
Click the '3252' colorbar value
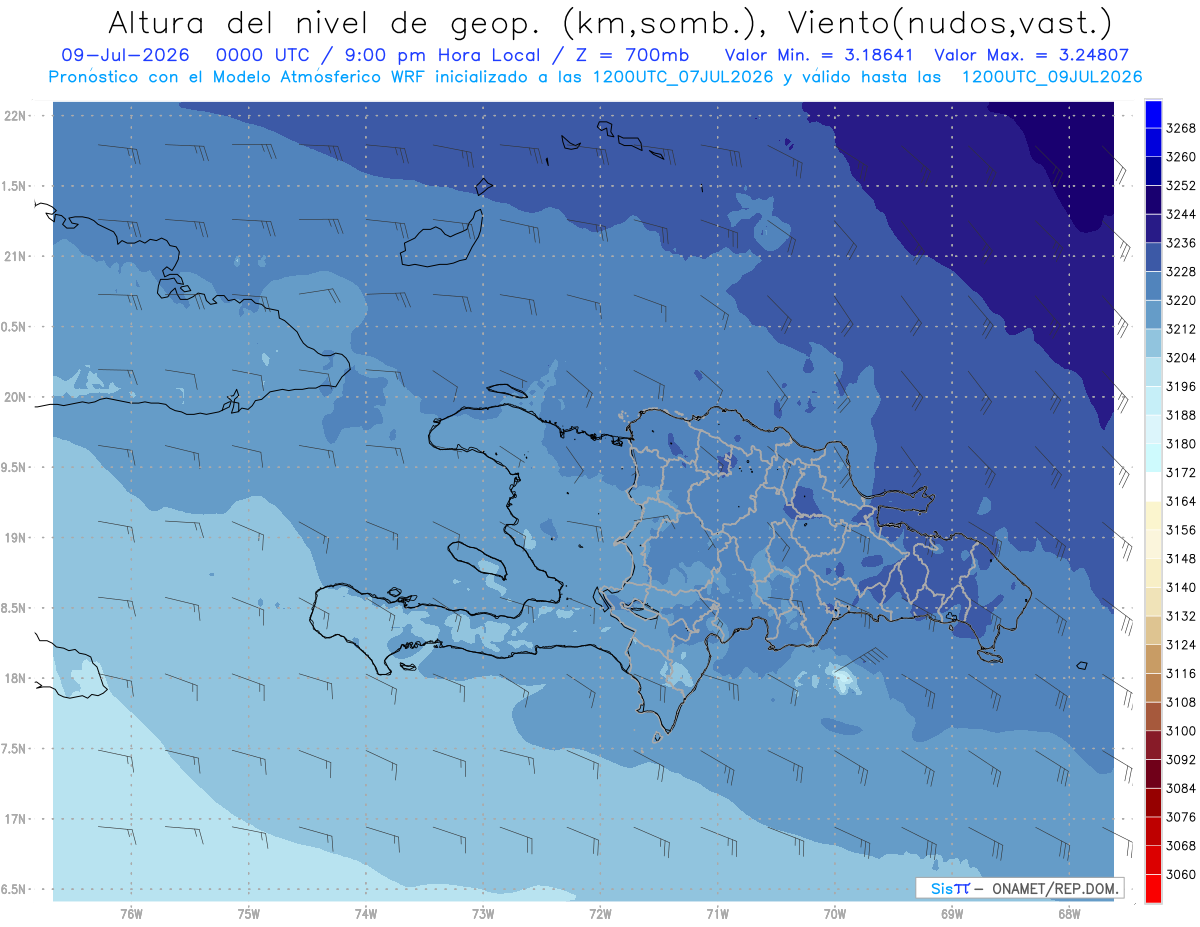[1180, 186]
